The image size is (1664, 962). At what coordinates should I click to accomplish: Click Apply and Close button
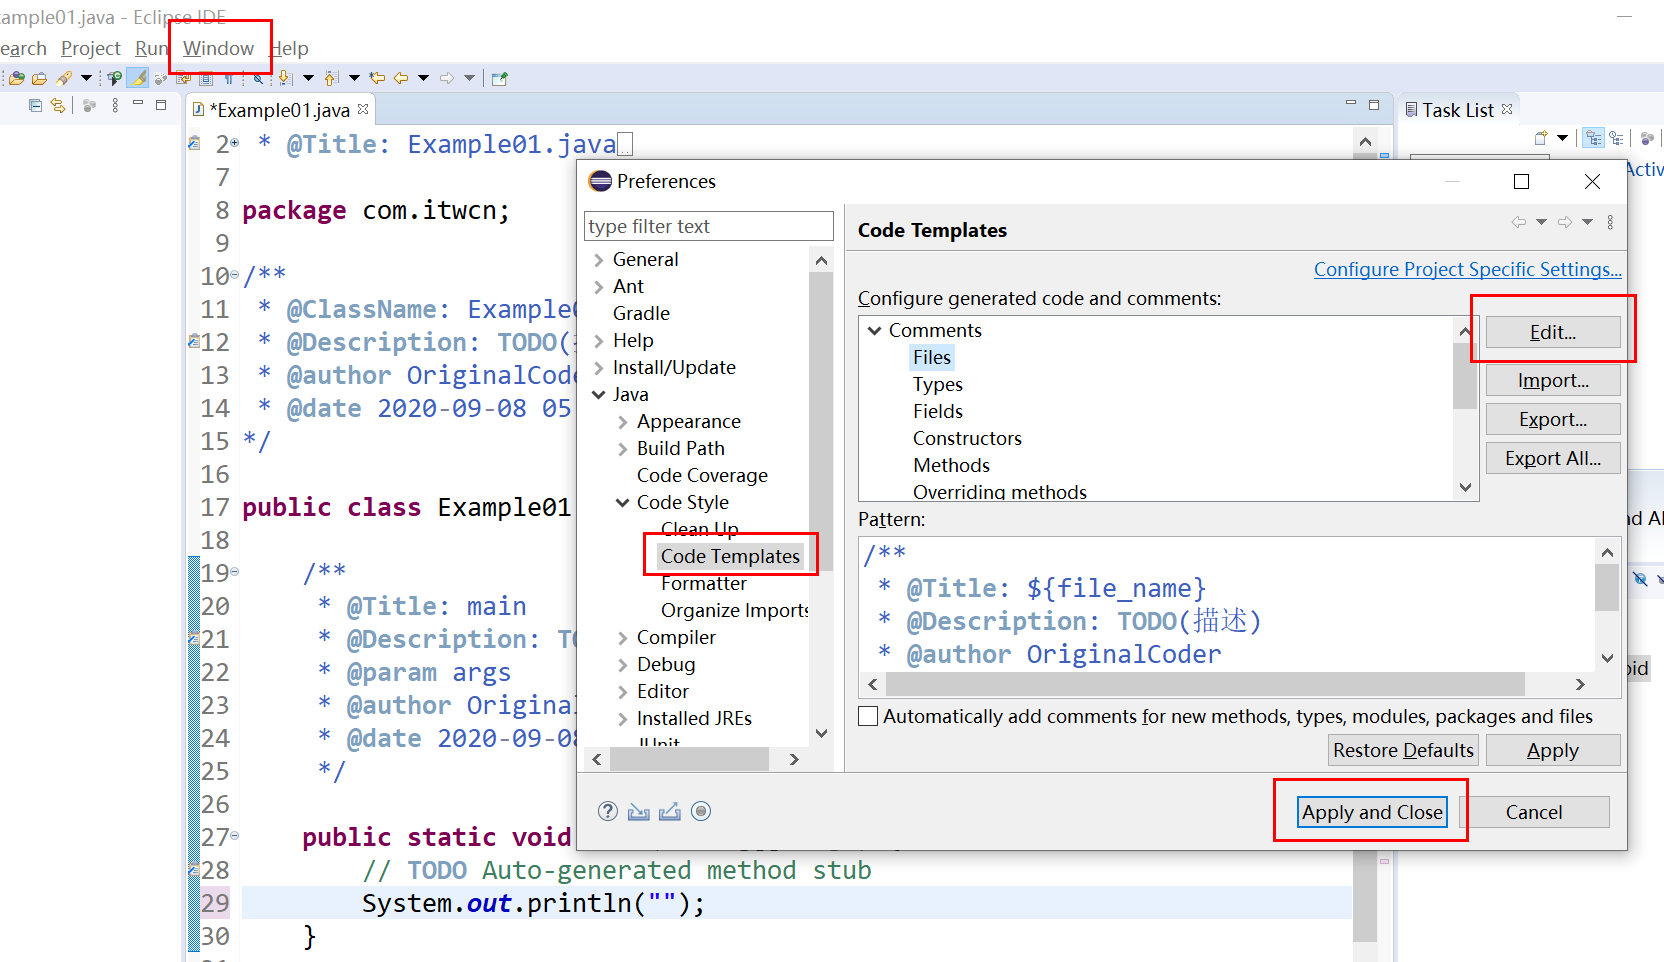point(1372,812)
